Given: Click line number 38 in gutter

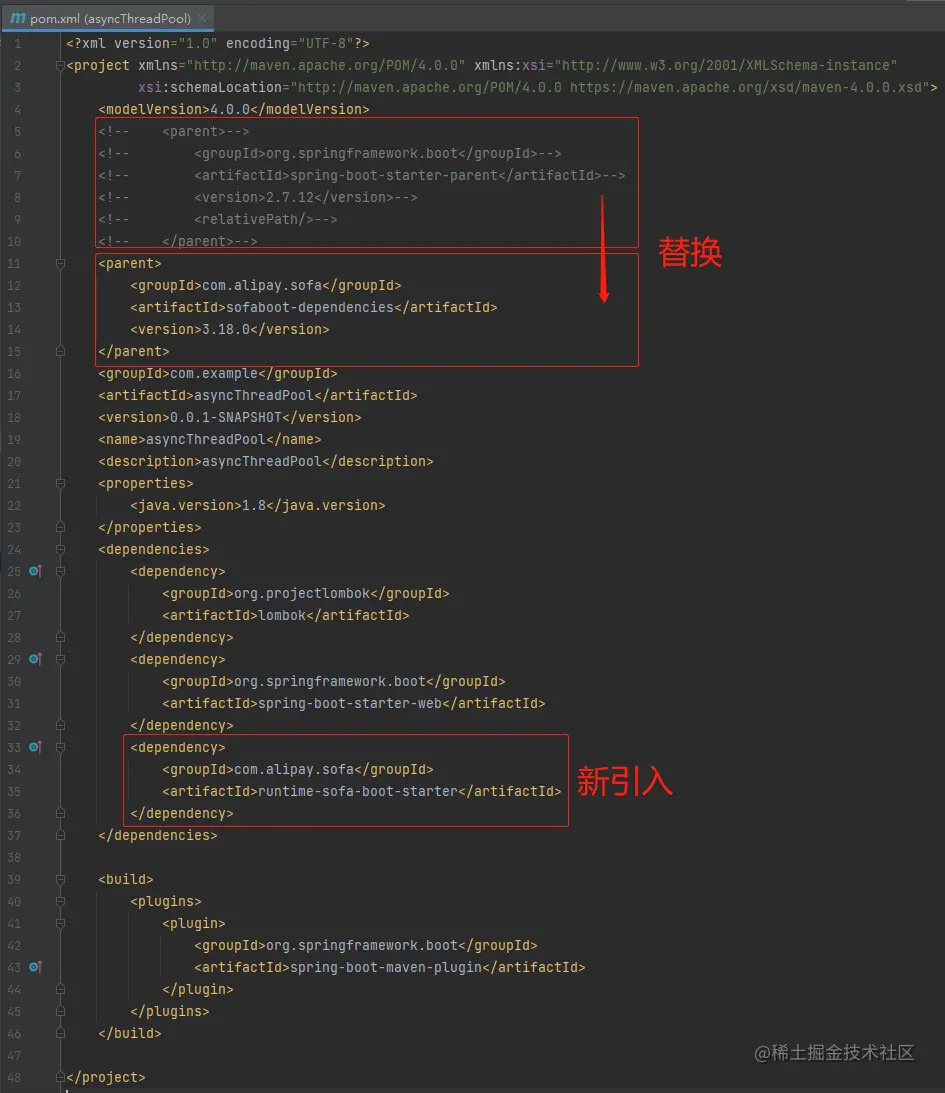Looking at the screenshot, I should (x=14, y=857).
